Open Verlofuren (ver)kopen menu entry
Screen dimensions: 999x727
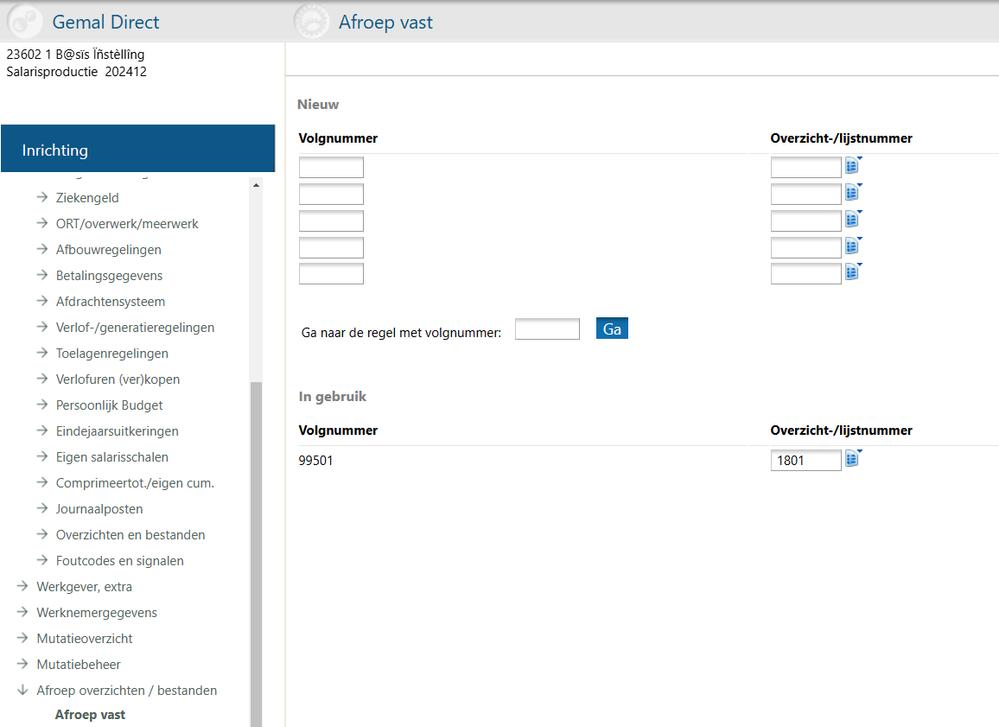118,379
